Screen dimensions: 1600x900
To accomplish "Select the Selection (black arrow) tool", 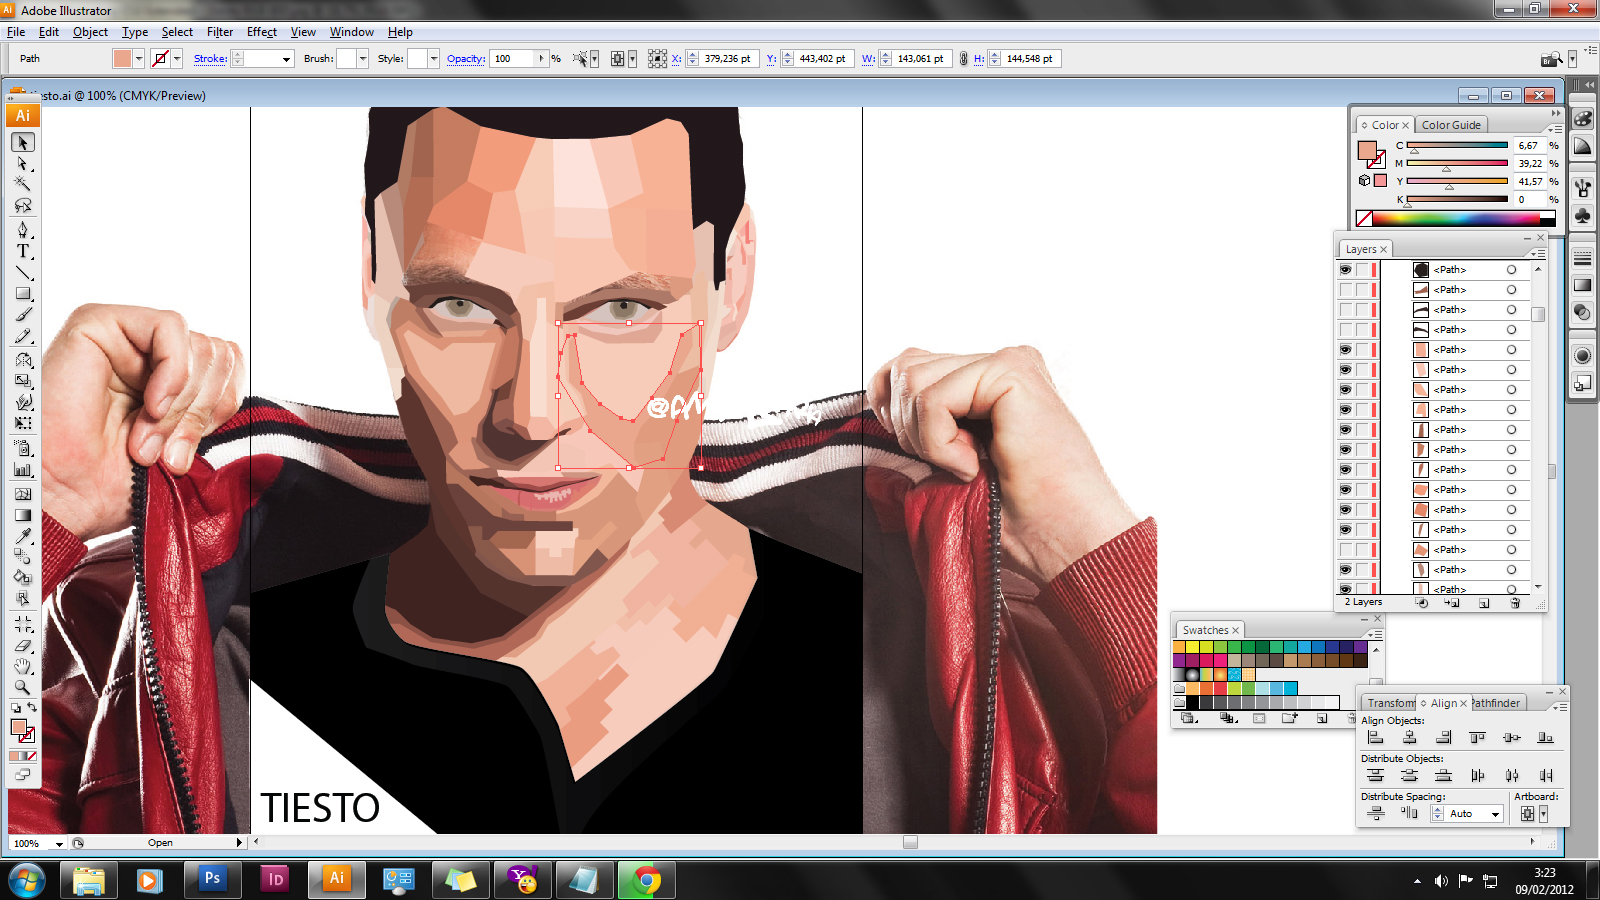I will [23, 143].
